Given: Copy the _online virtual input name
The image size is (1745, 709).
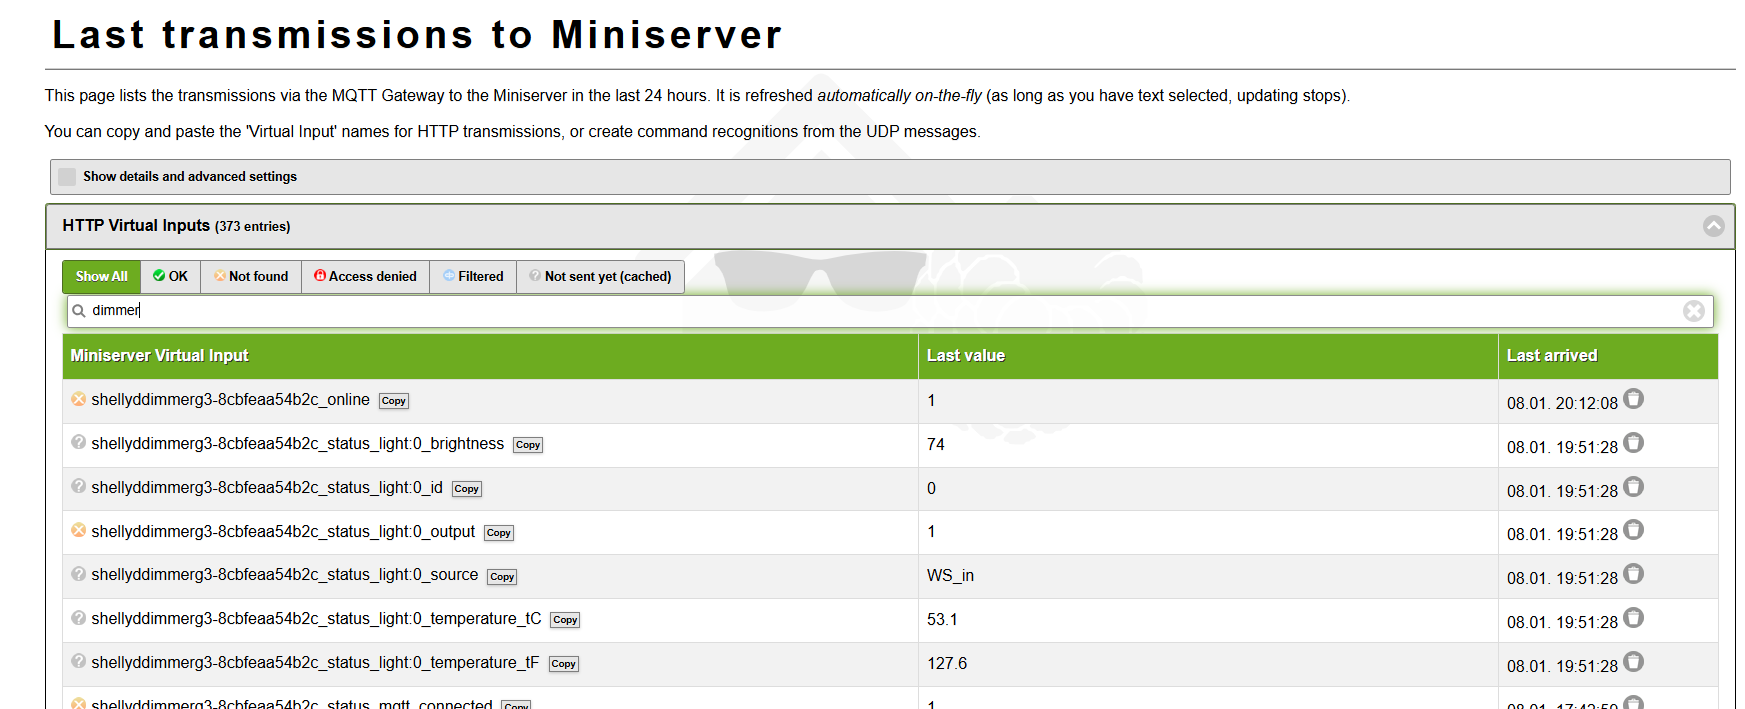Looking at the screenshot, I should pos(394,401).
